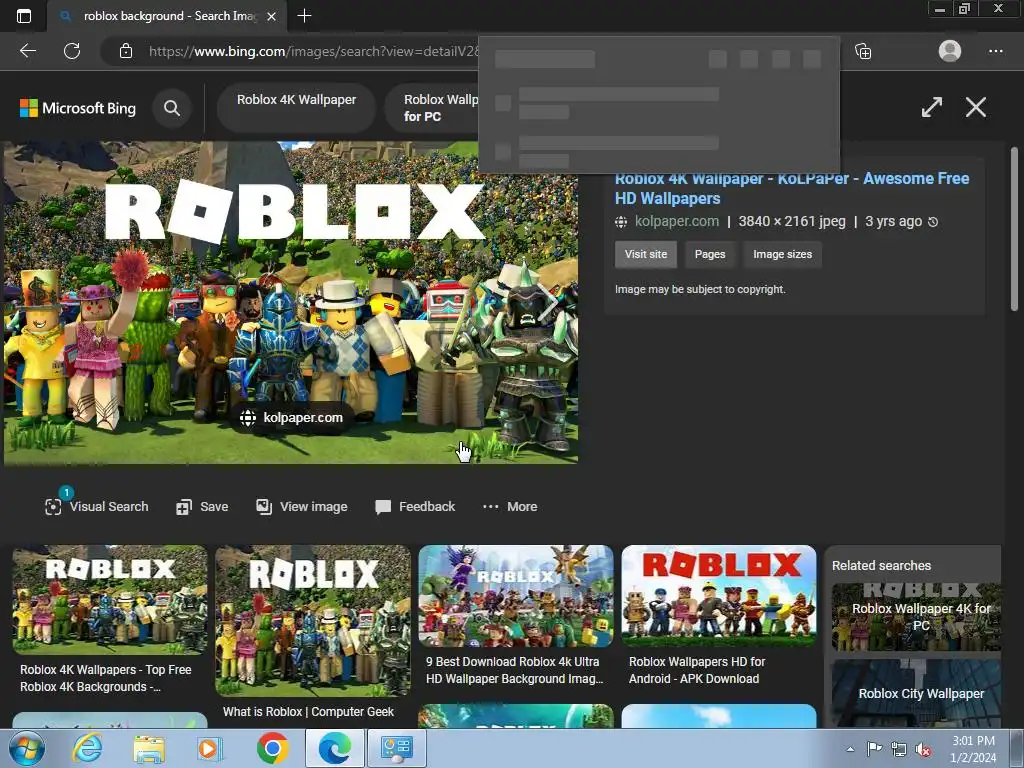The image size is (1024, 768).
Task: Open the profile avatar icon
Action: tap(950, 51)
